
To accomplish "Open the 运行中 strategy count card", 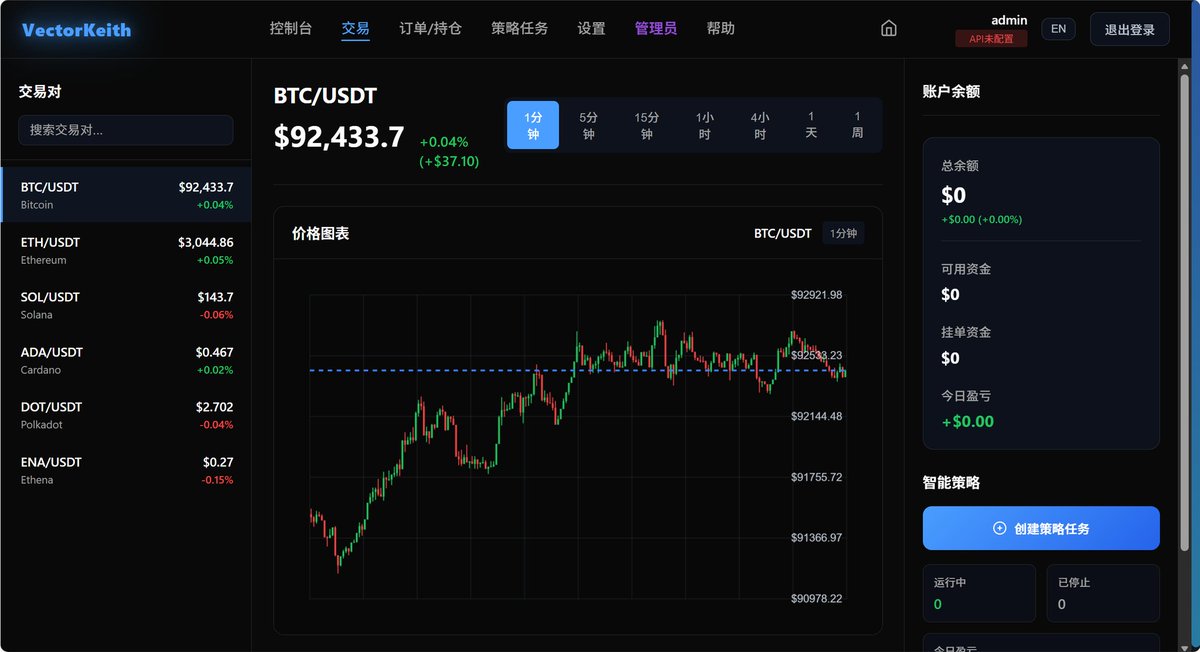I will (979, 593).
